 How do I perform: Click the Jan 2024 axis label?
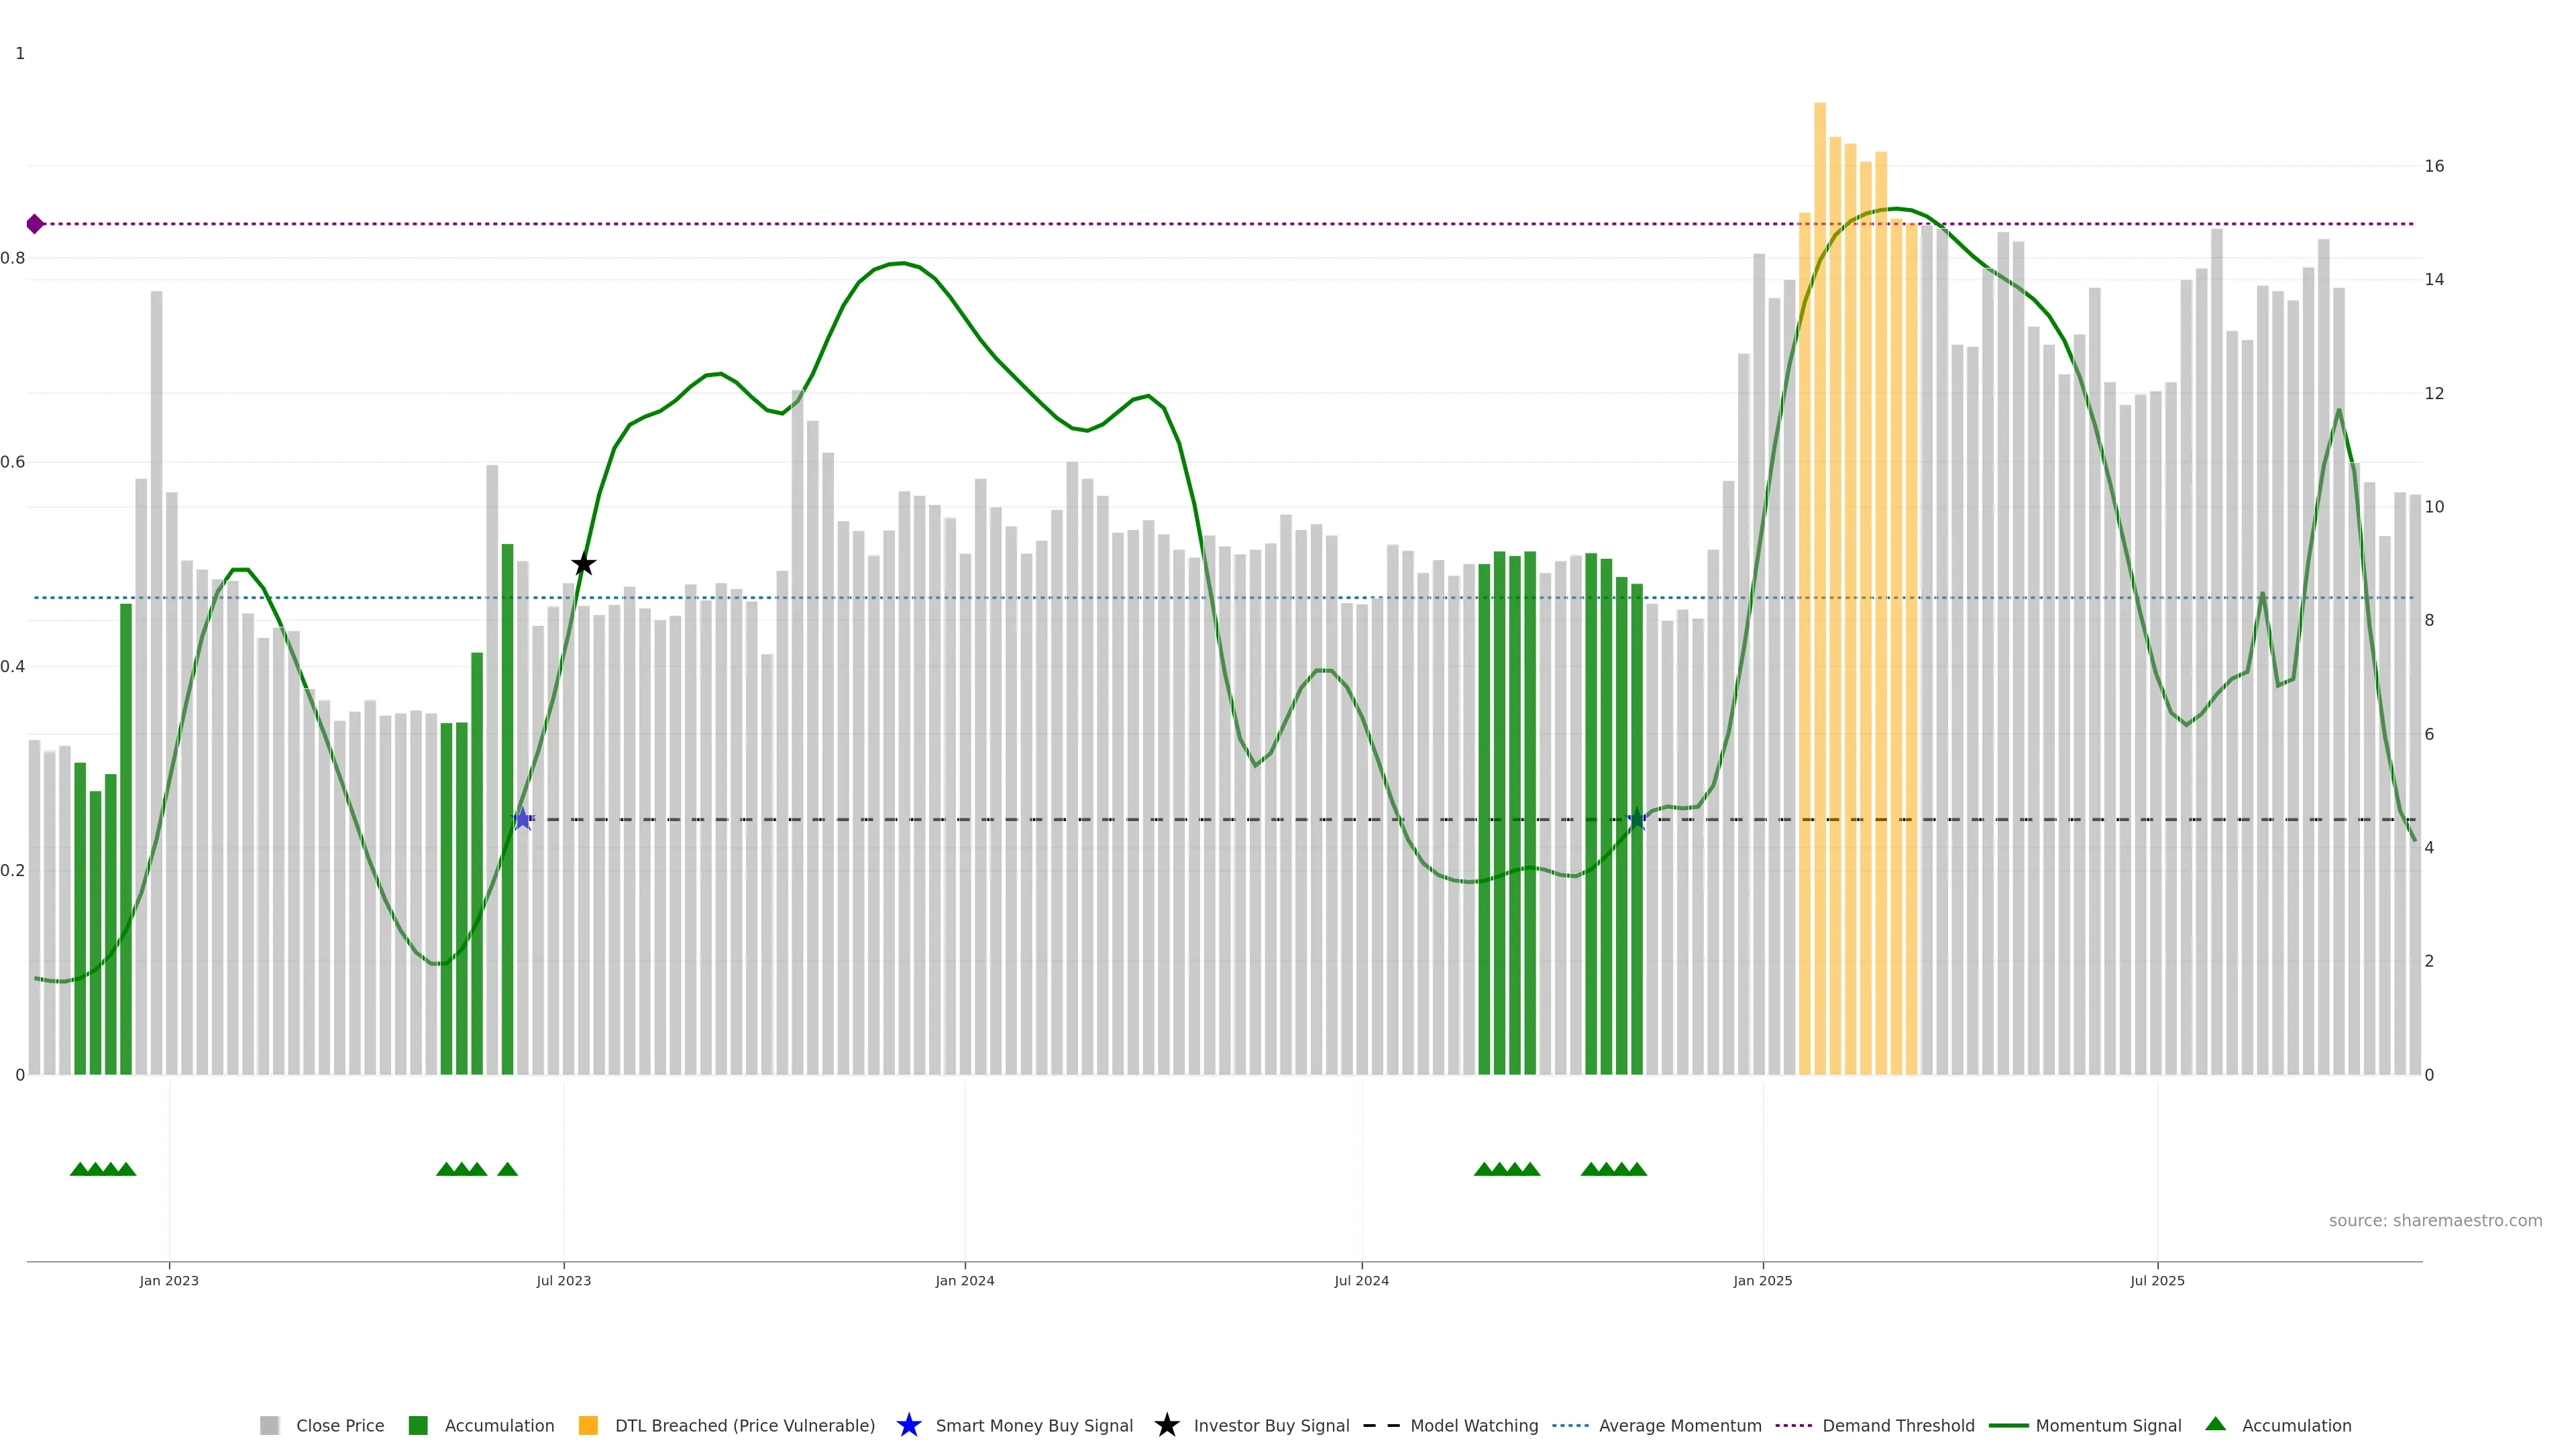[x=964, y=1280]
